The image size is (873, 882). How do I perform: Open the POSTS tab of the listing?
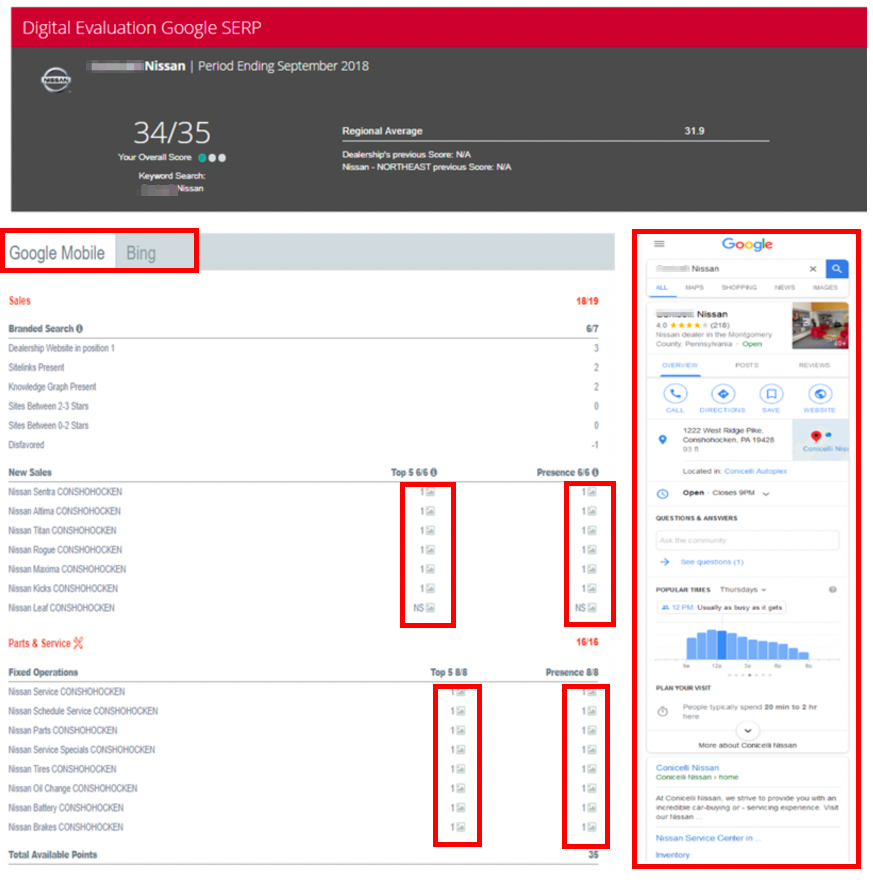pos(747,365)
